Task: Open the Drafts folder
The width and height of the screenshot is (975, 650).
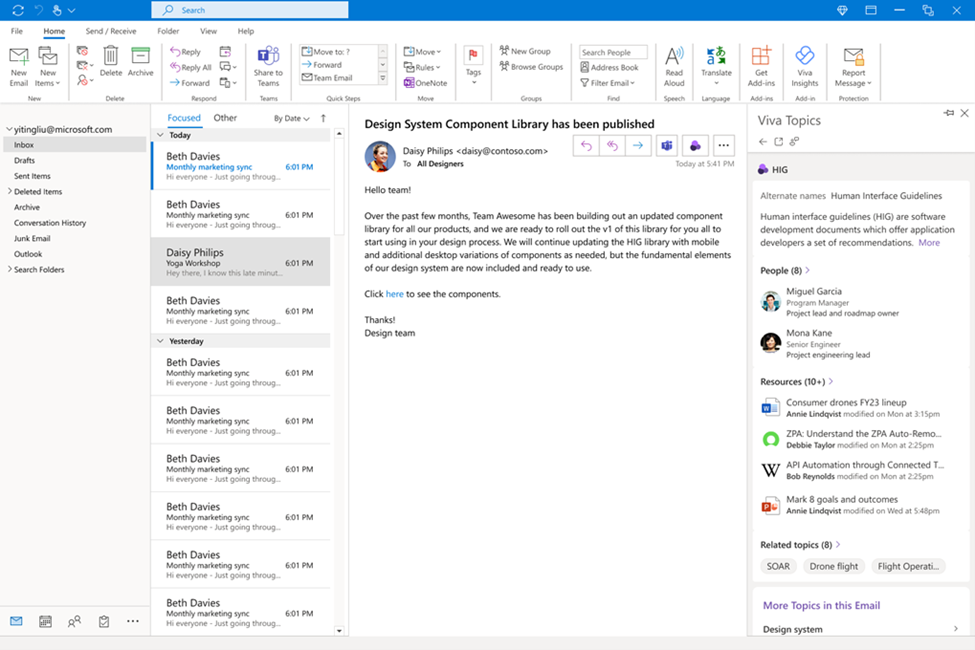Action: coord(25,160)
